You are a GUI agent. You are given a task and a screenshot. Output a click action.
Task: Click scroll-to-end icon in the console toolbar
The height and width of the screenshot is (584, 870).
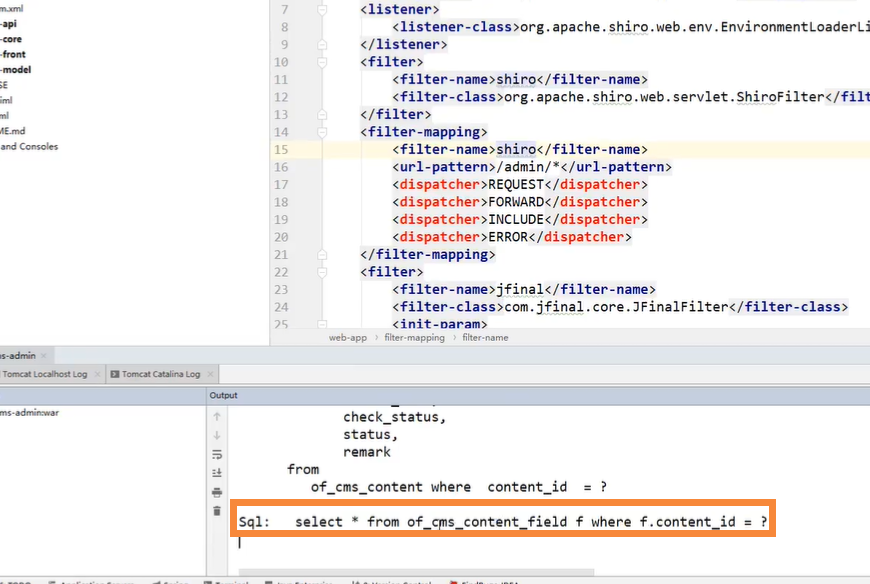(217, 473)
